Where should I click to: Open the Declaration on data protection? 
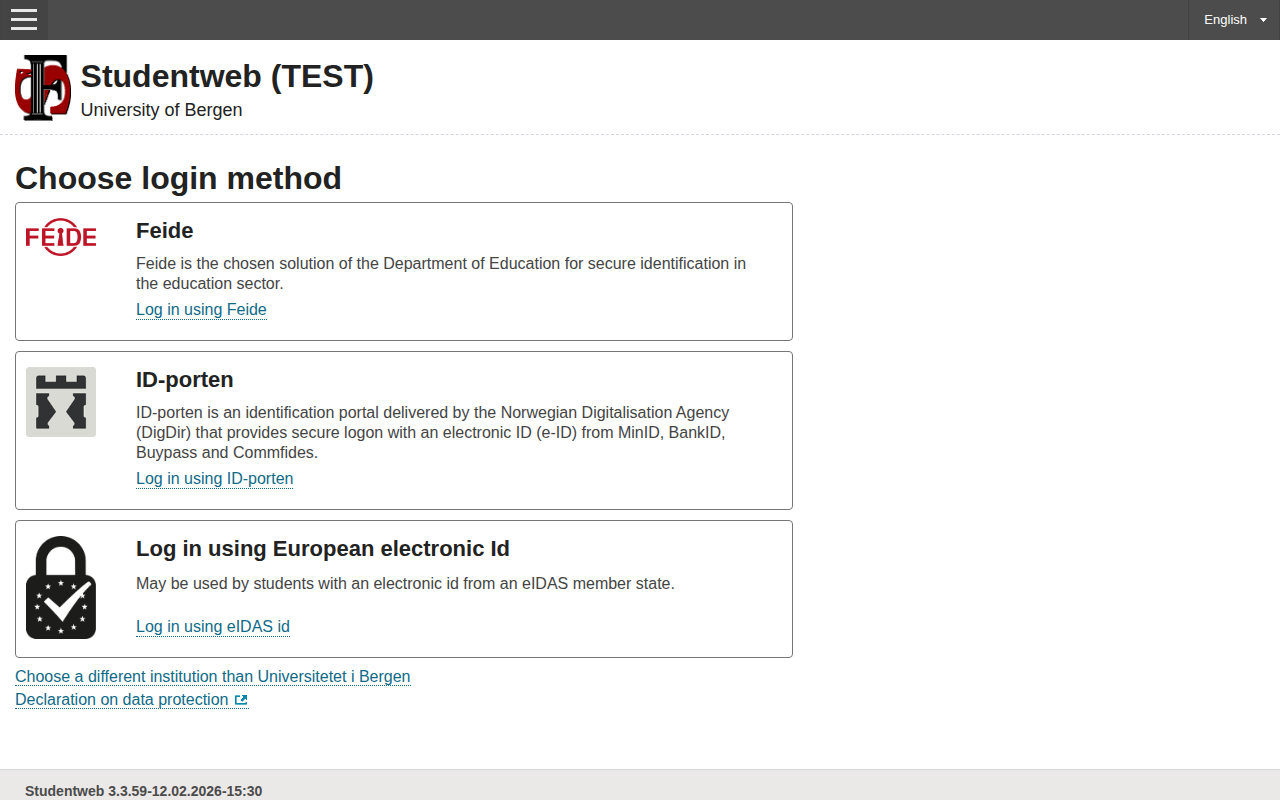[123, 699]
